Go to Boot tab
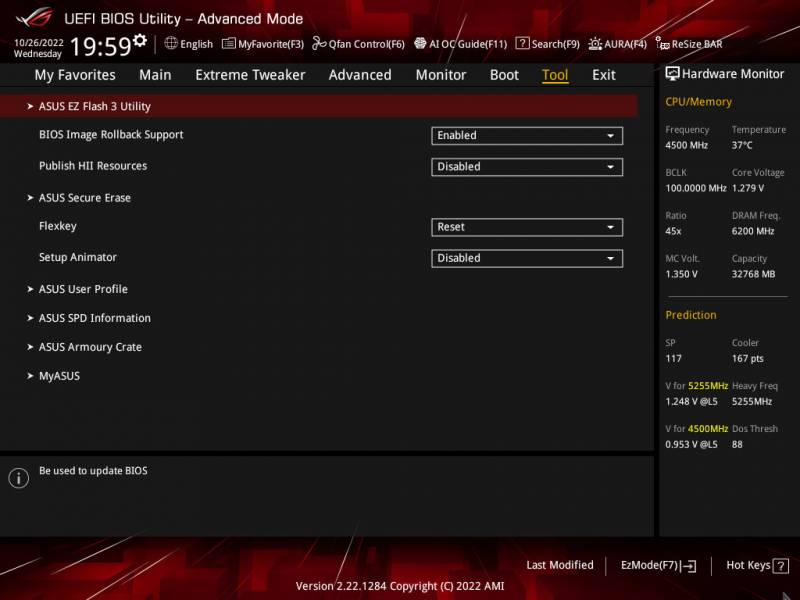 504,75
